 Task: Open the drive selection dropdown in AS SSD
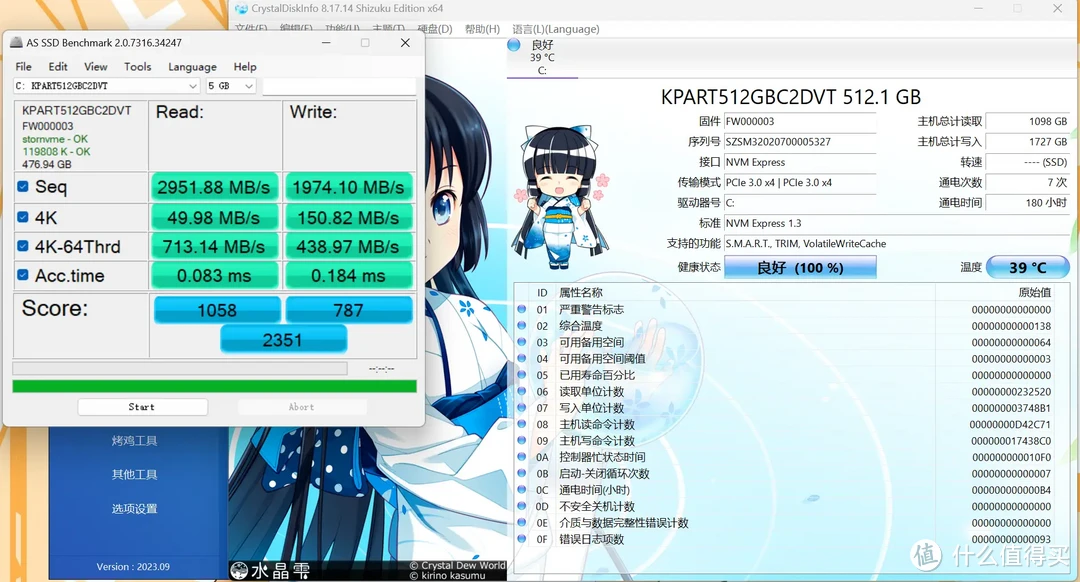107,86
